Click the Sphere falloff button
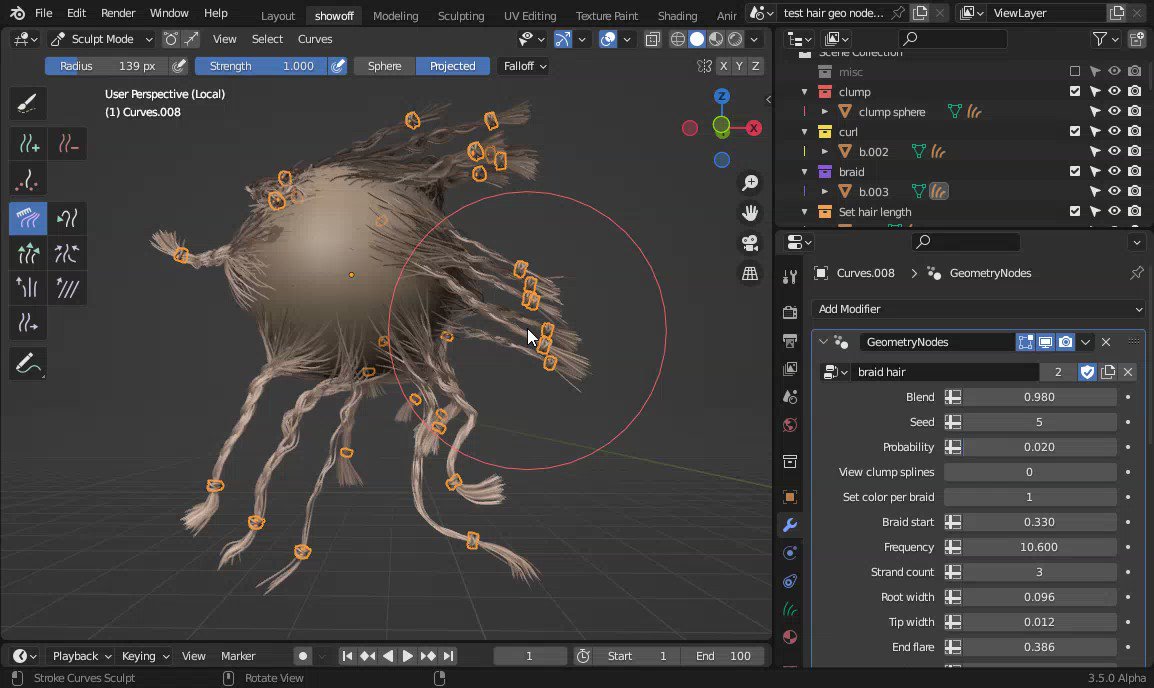This screenshot has width=1154, height=688. (x=383, y=65)
